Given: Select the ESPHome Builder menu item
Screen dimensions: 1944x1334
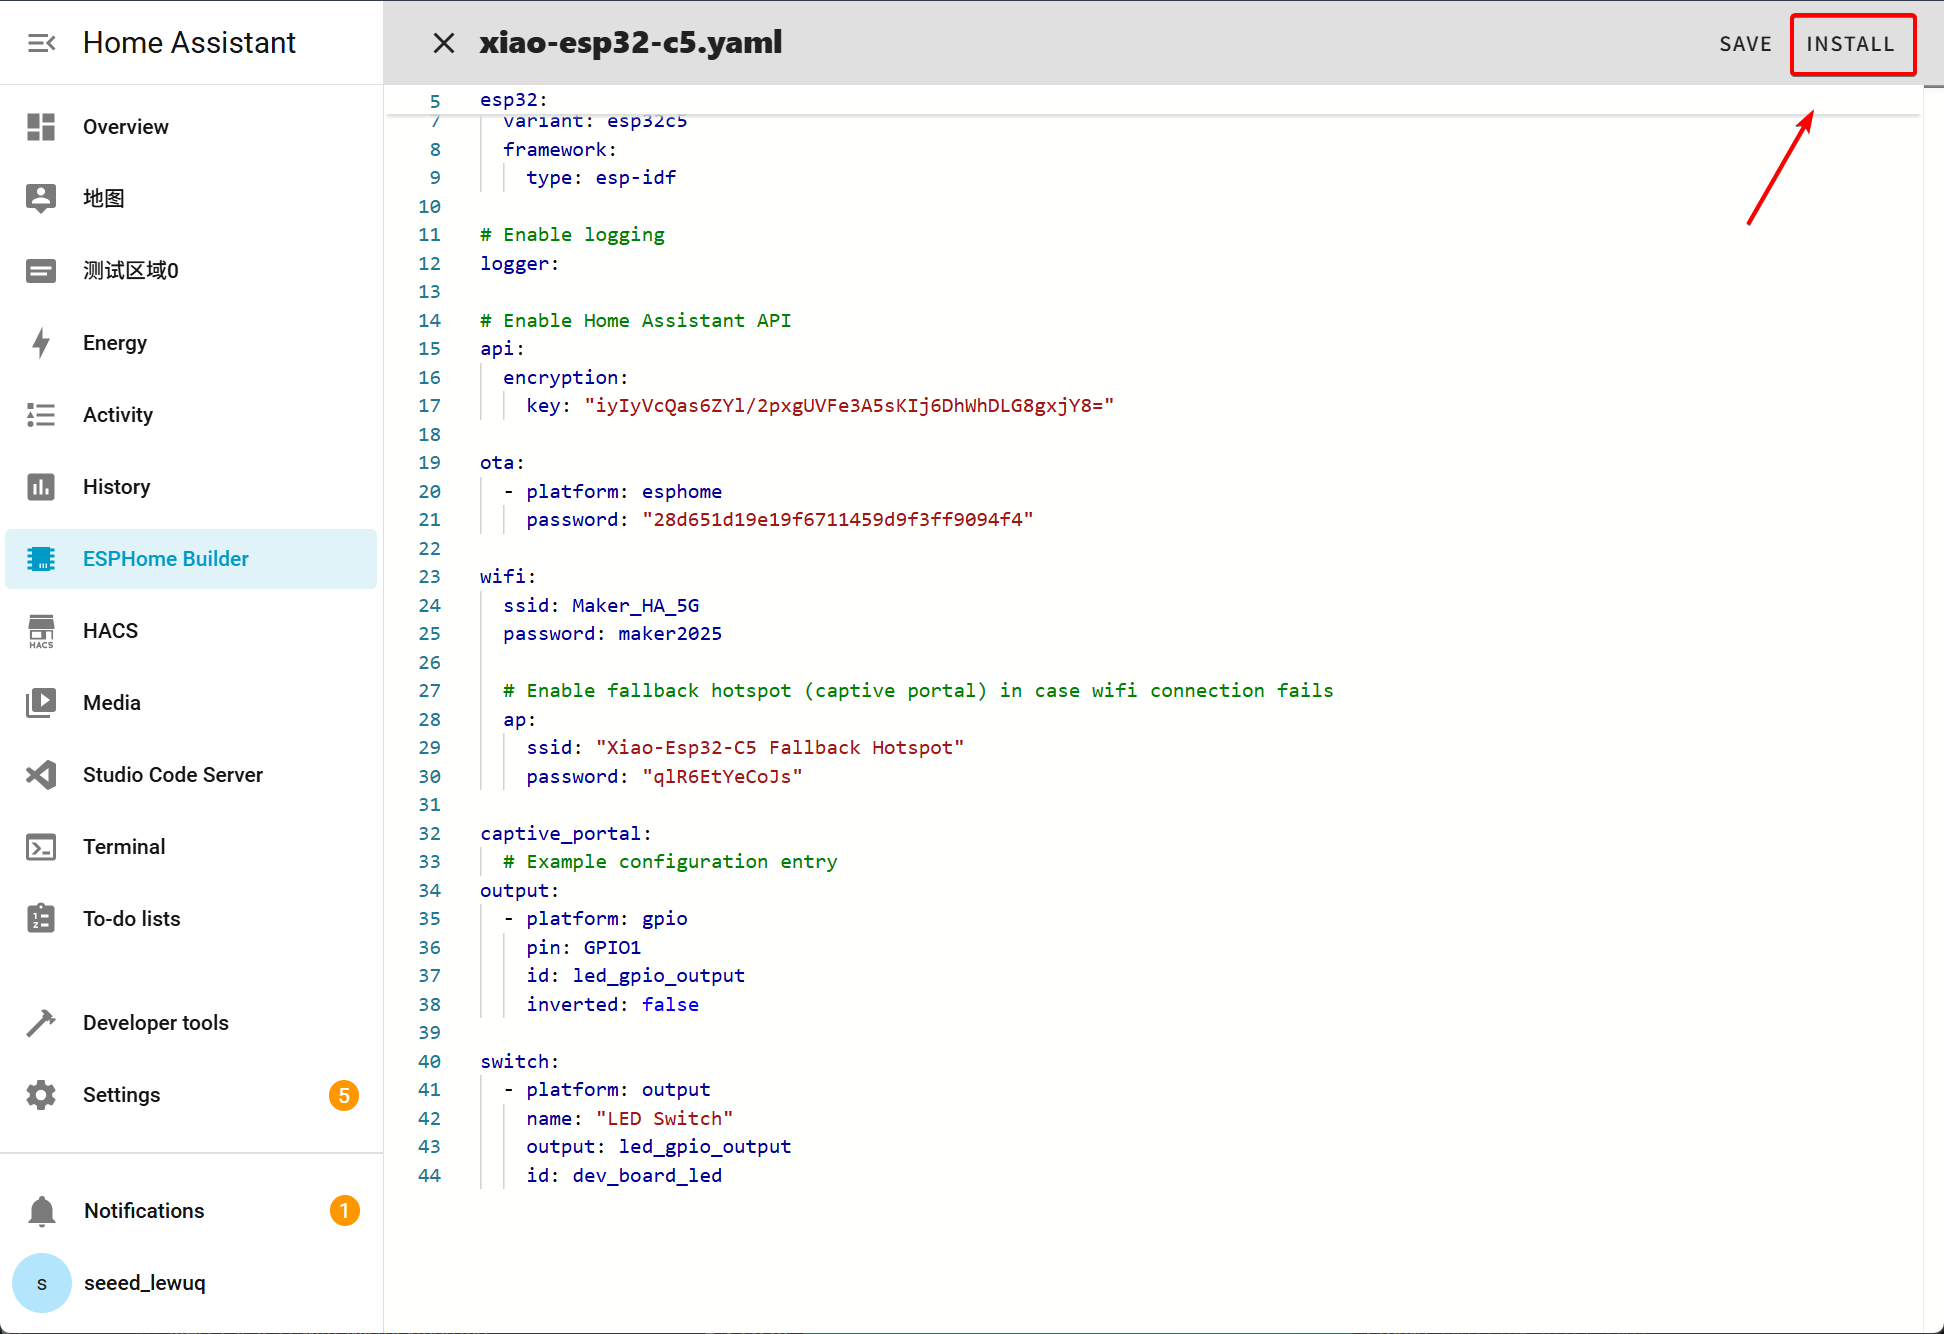Looking at the screenshot, I should point(166,559).
